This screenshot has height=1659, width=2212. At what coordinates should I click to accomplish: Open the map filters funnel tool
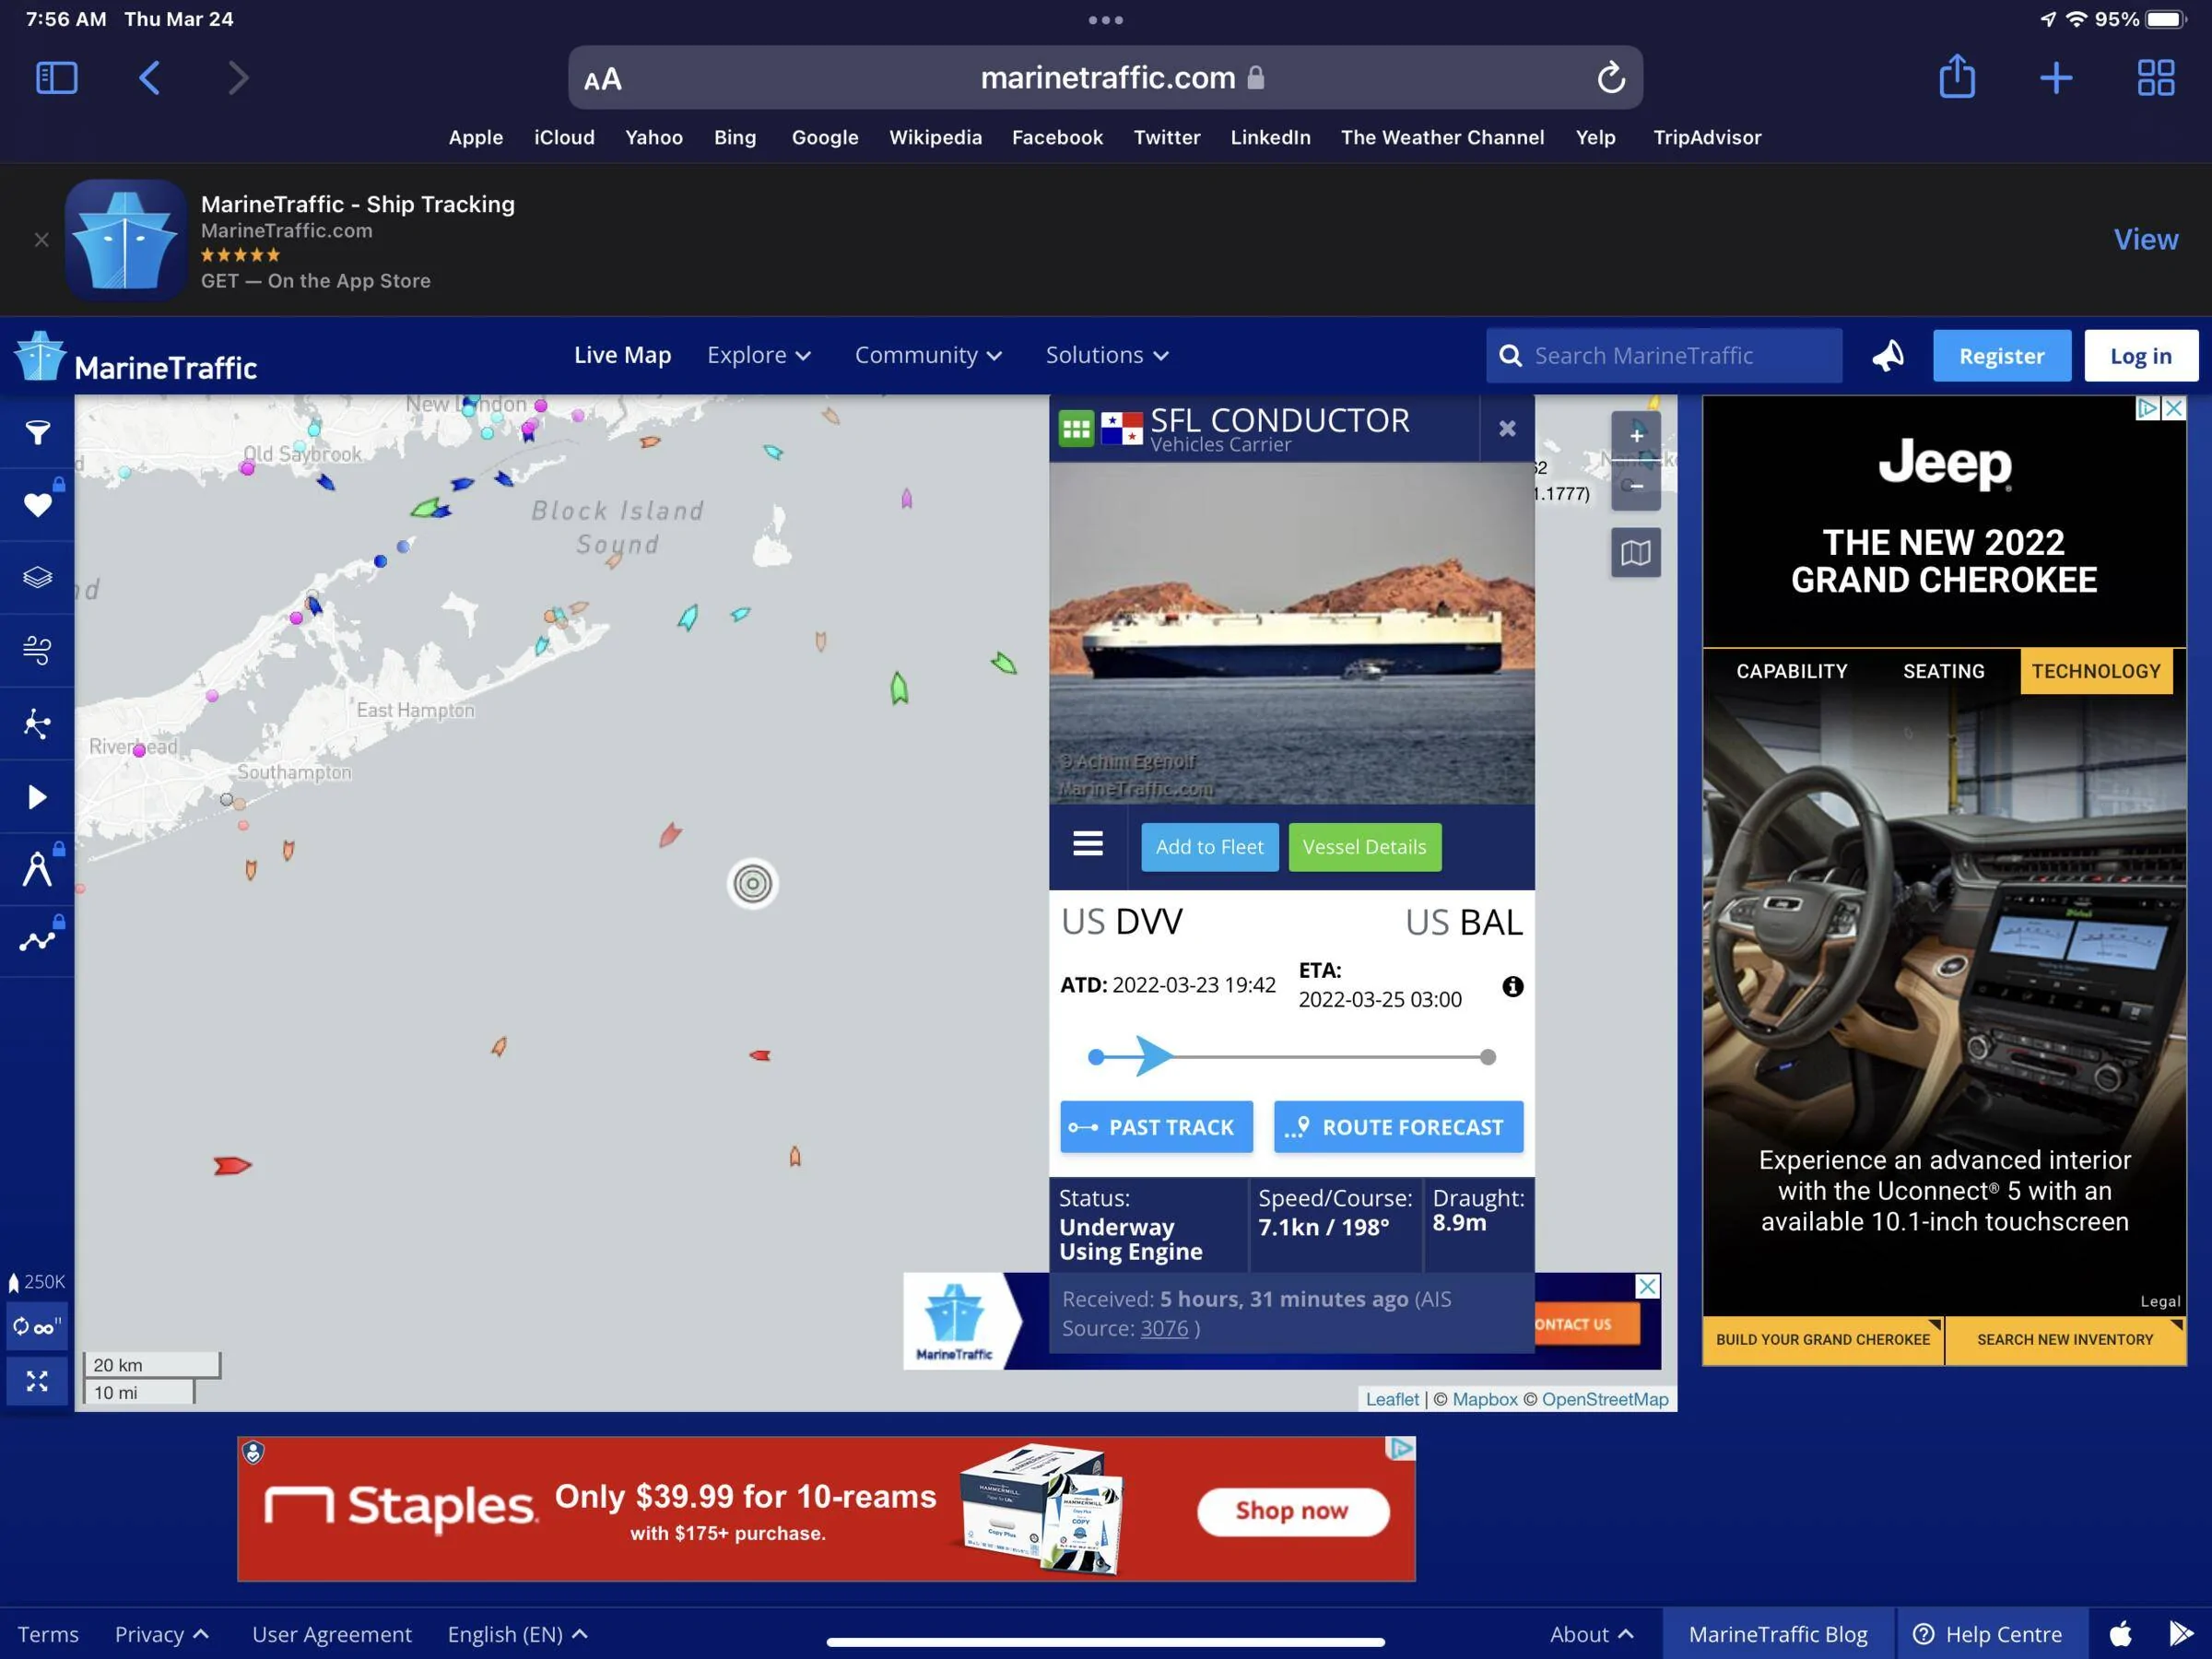coord(37,433)
